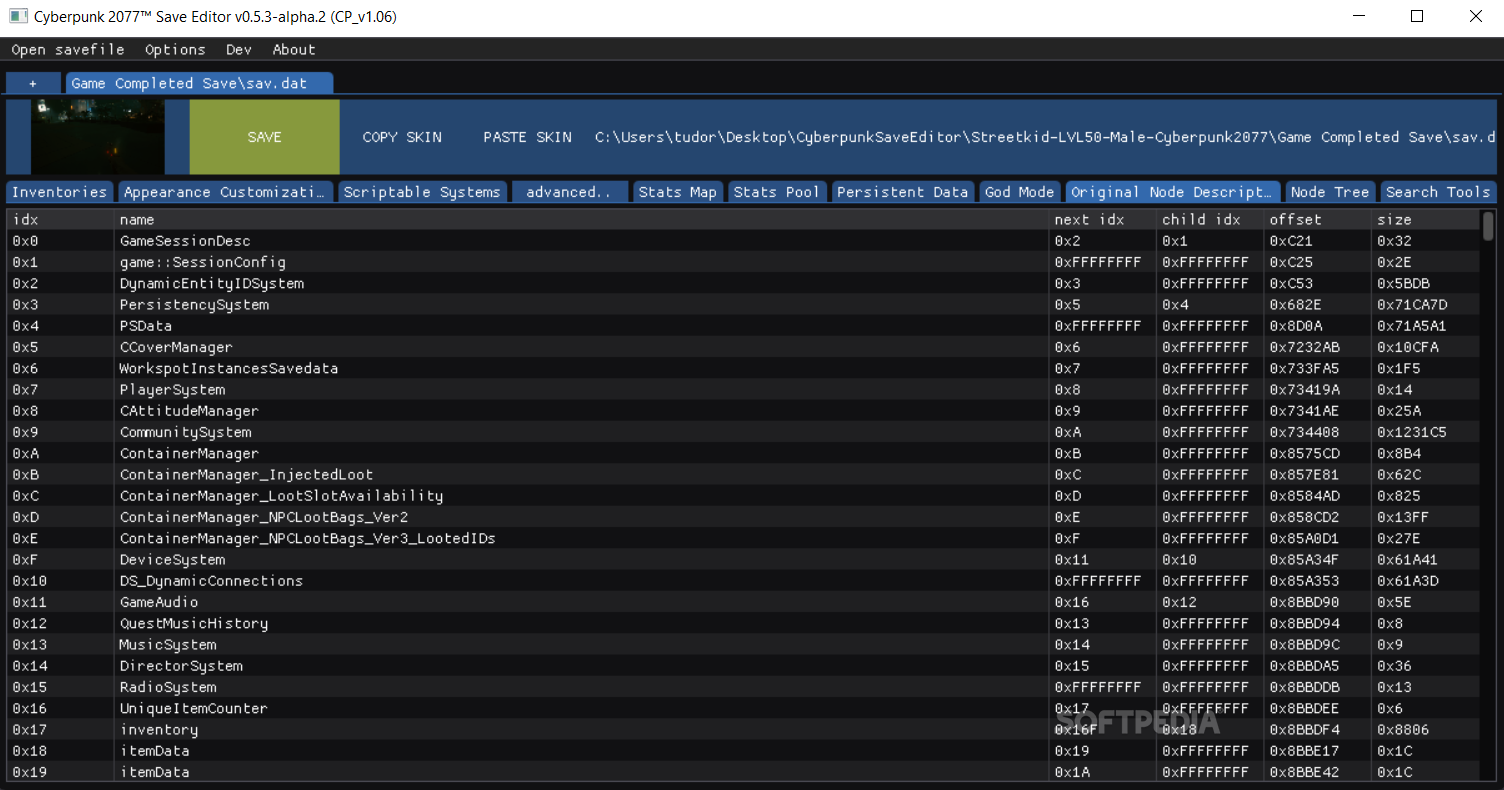Select the ContainerManager_LootSlotAvailability row name
The width and height of the screenshot is (1504, 790).
[281, 496]
